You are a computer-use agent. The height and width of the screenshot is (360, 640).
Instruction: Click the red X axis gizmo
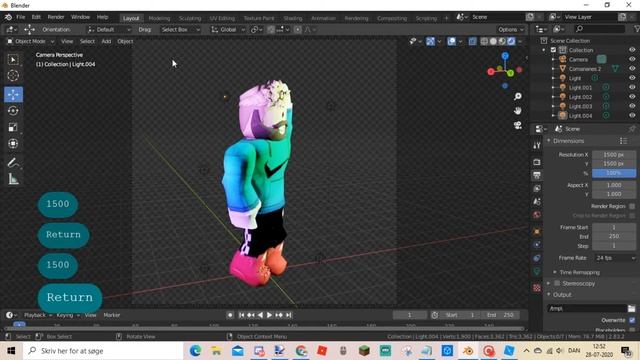[x=491, y=72]
